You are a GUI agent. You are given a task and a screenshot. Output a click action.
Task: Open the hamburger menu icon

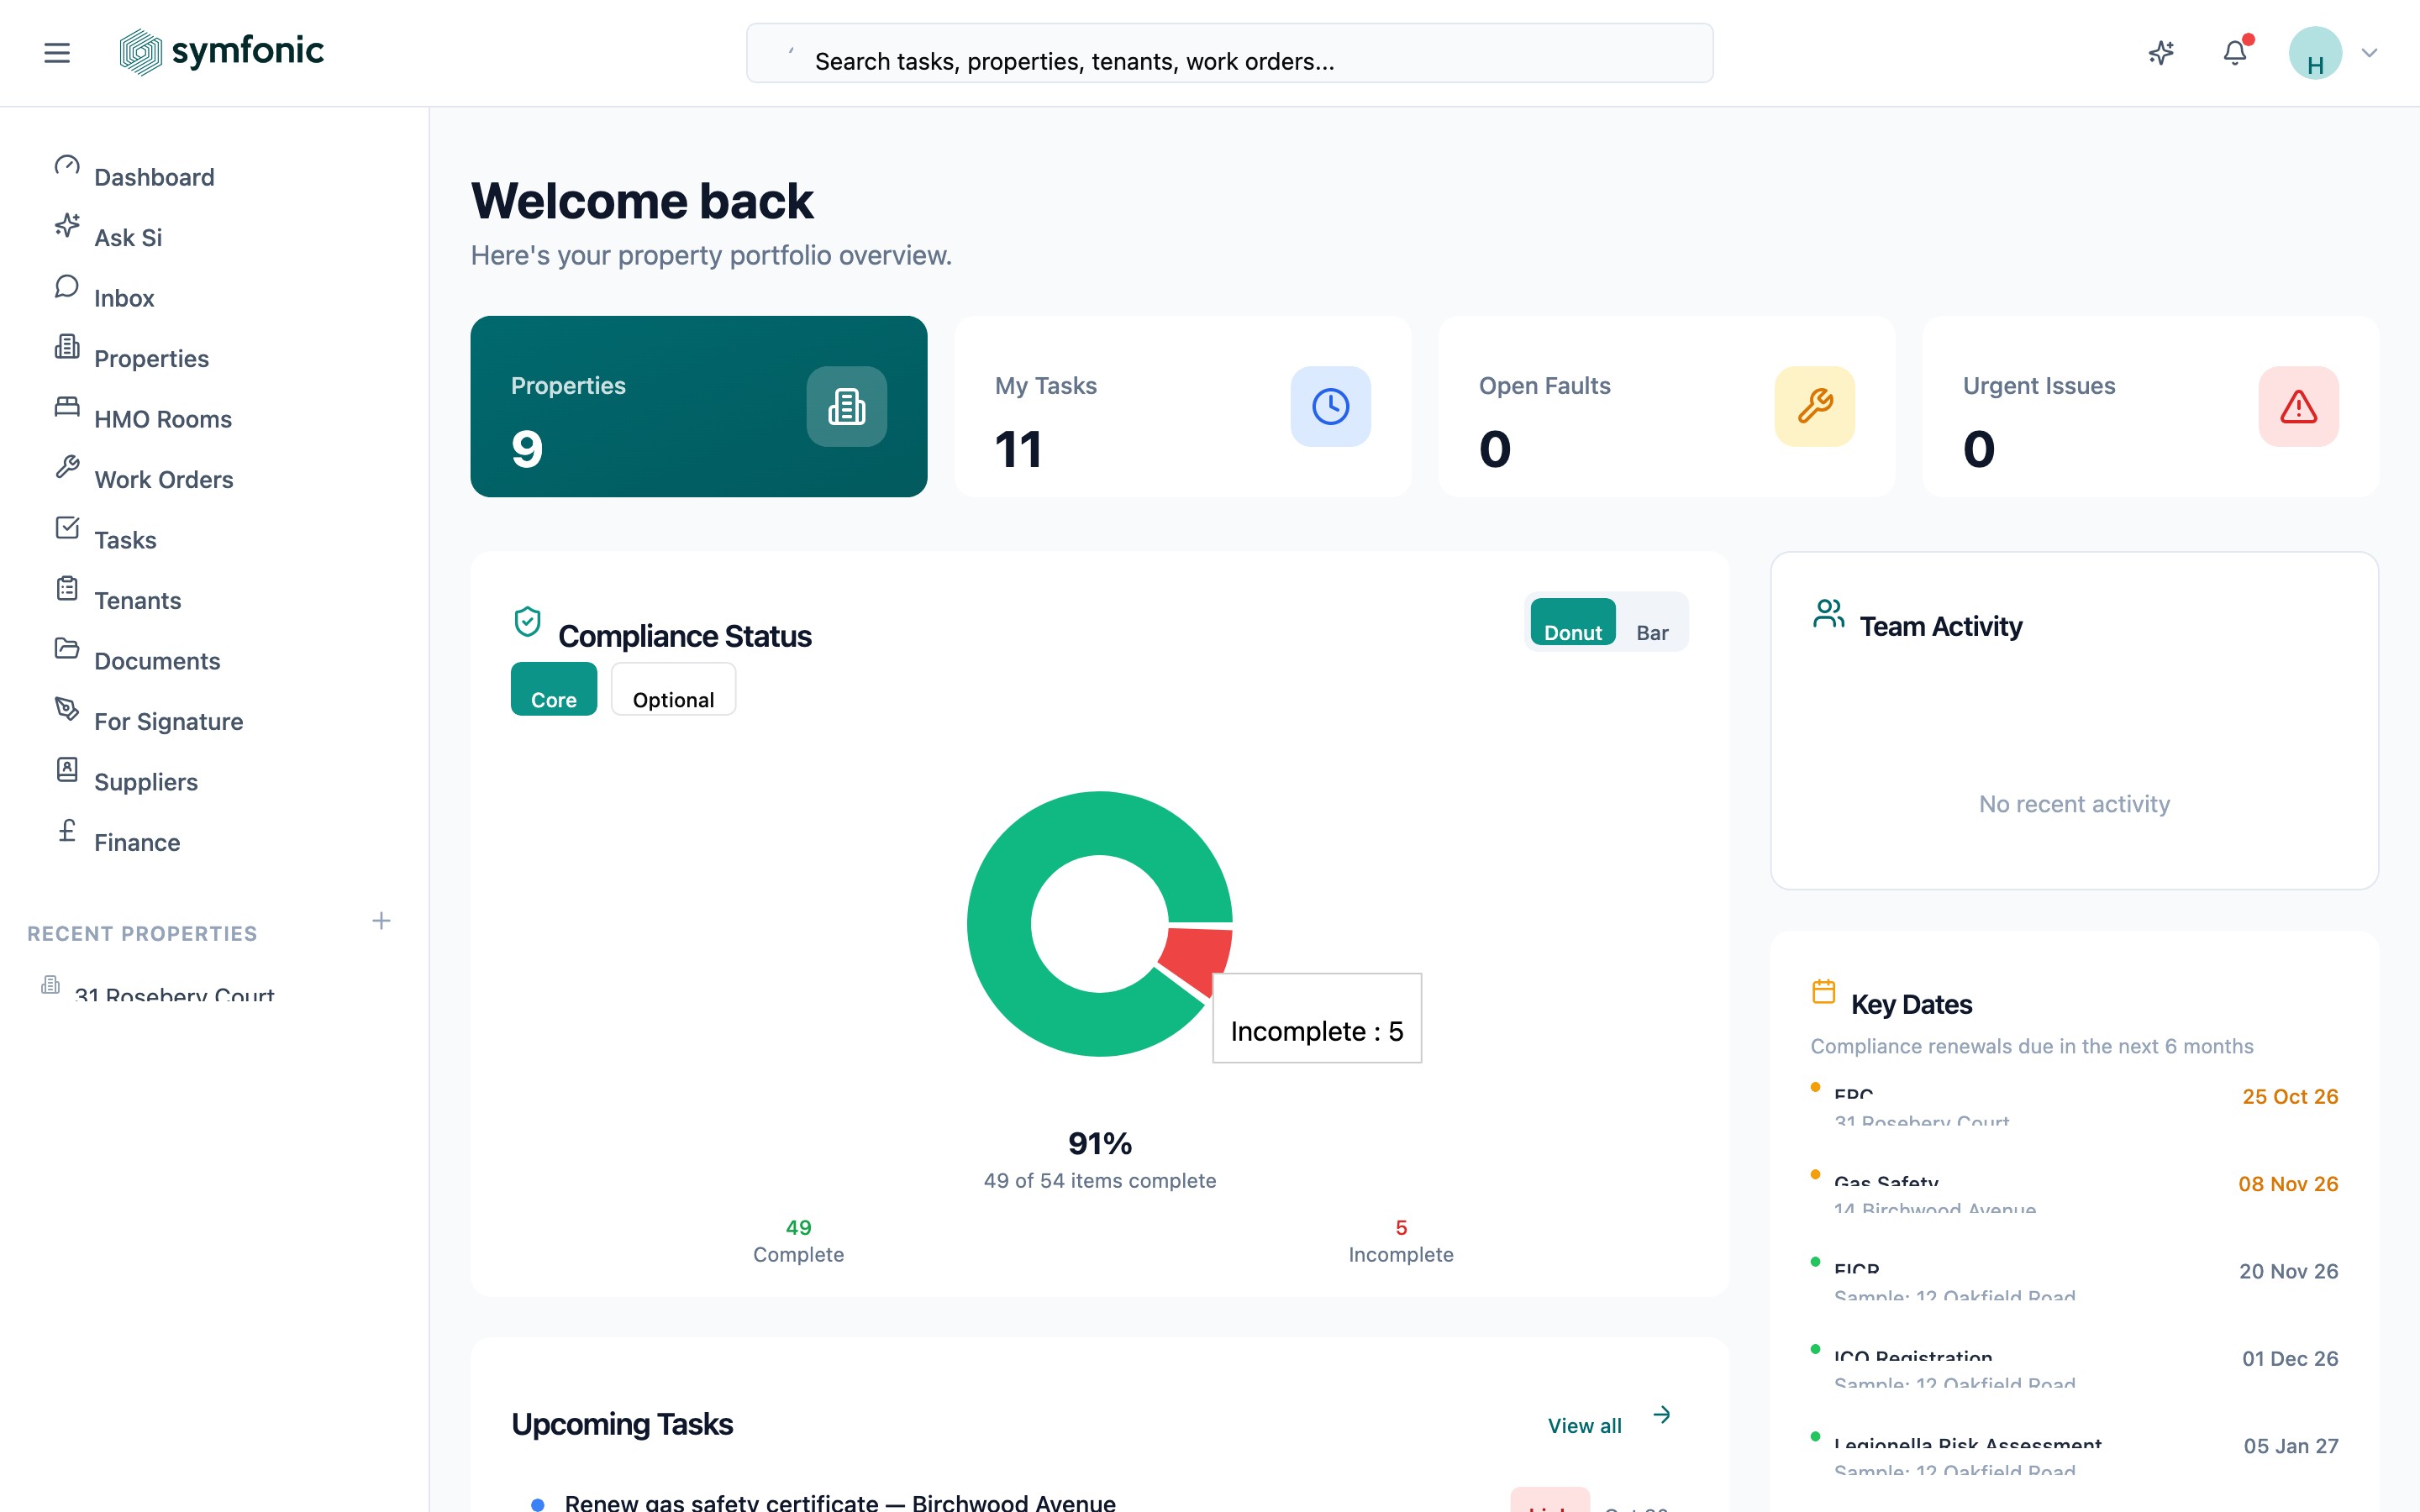tap(57, 53)
